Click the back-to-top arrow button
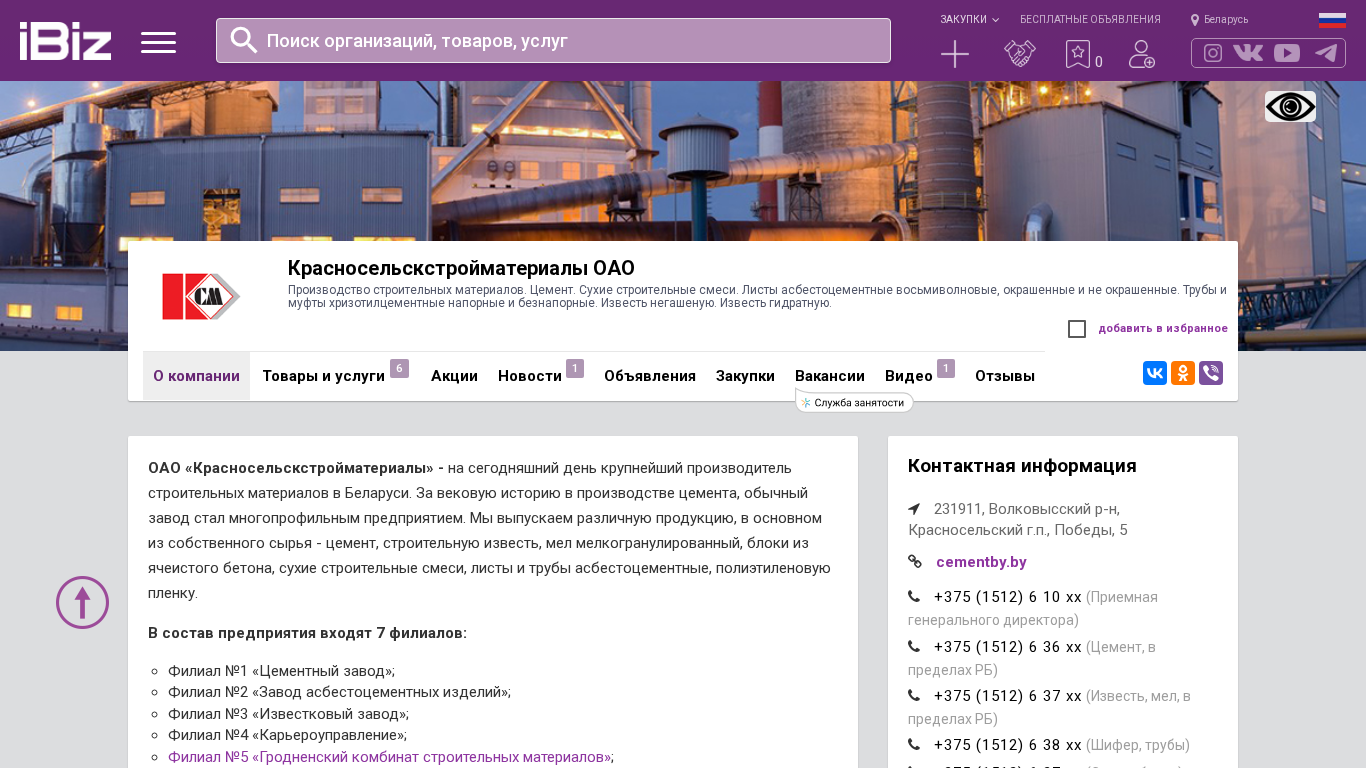Viewport: 1366px width, 768px height. 82,602
